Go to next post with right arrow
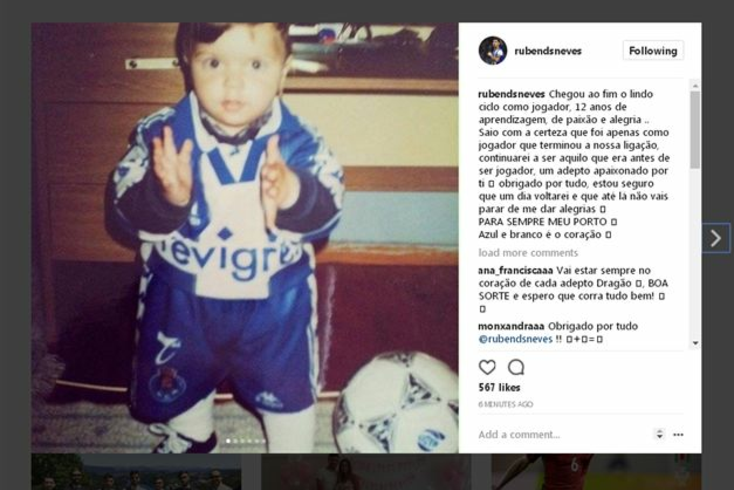Viewport: 734px width, 490px height. pyautogui.click(x=716, y=238)
